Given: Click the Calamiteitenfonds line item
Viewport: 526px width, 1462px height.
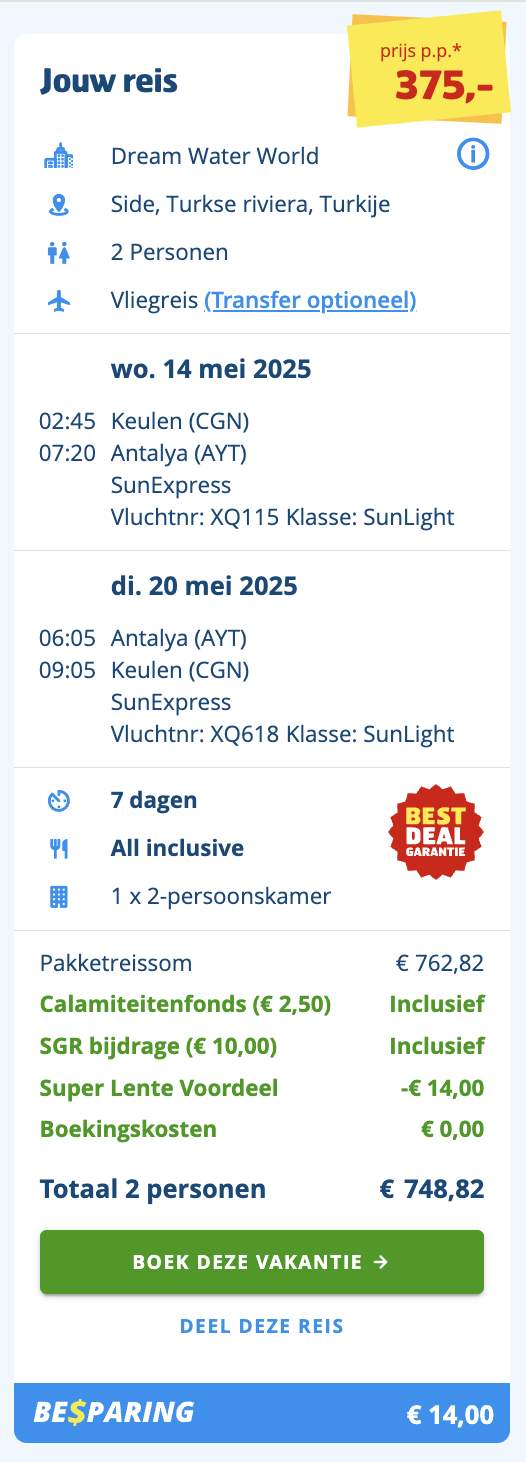Looking at the screenshot, I should [x=262, y=1004].
